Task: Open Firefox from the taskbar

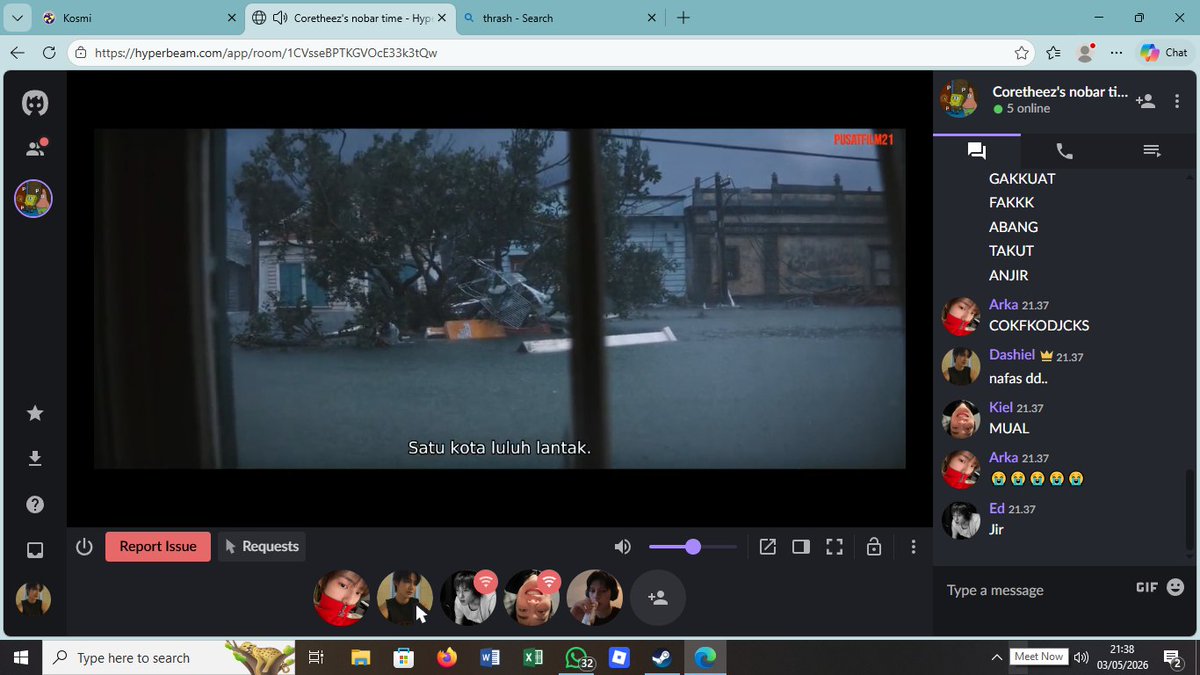Action: point(447,658)
